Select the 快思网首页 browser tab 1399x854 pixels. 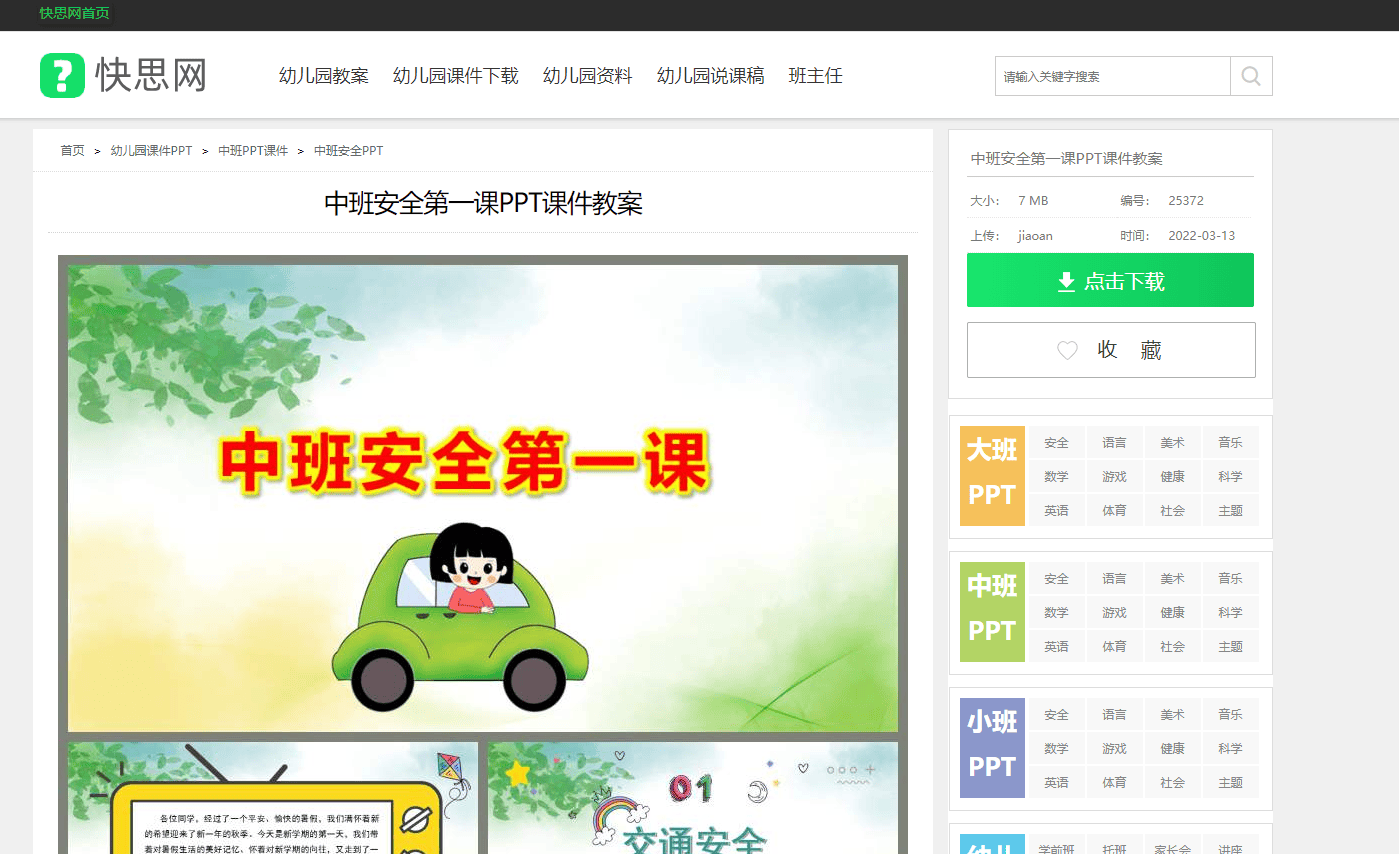tap(73, 14)
